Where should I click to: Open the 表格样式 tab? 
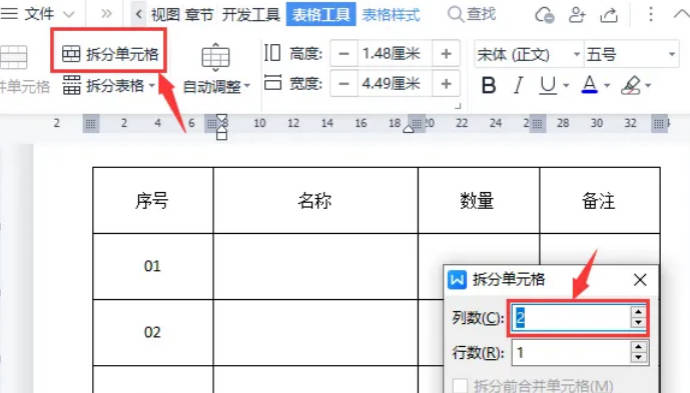pyautogui.click(x=391, y=15)
